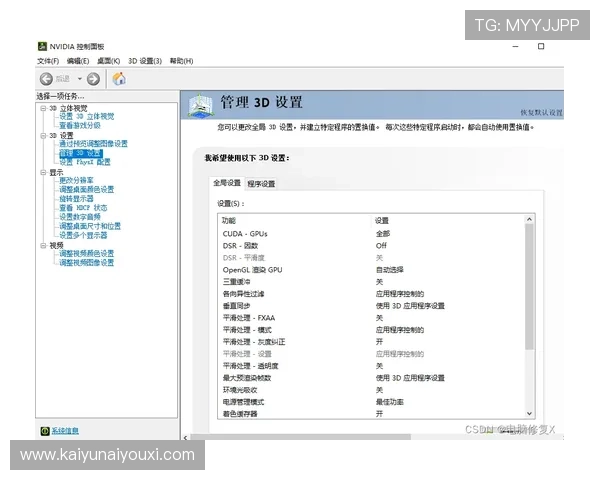Open 查看 HDCP 状态 task
Image resolution: width=600 pixels, height=480 pixels.
(x=83, y=208)
